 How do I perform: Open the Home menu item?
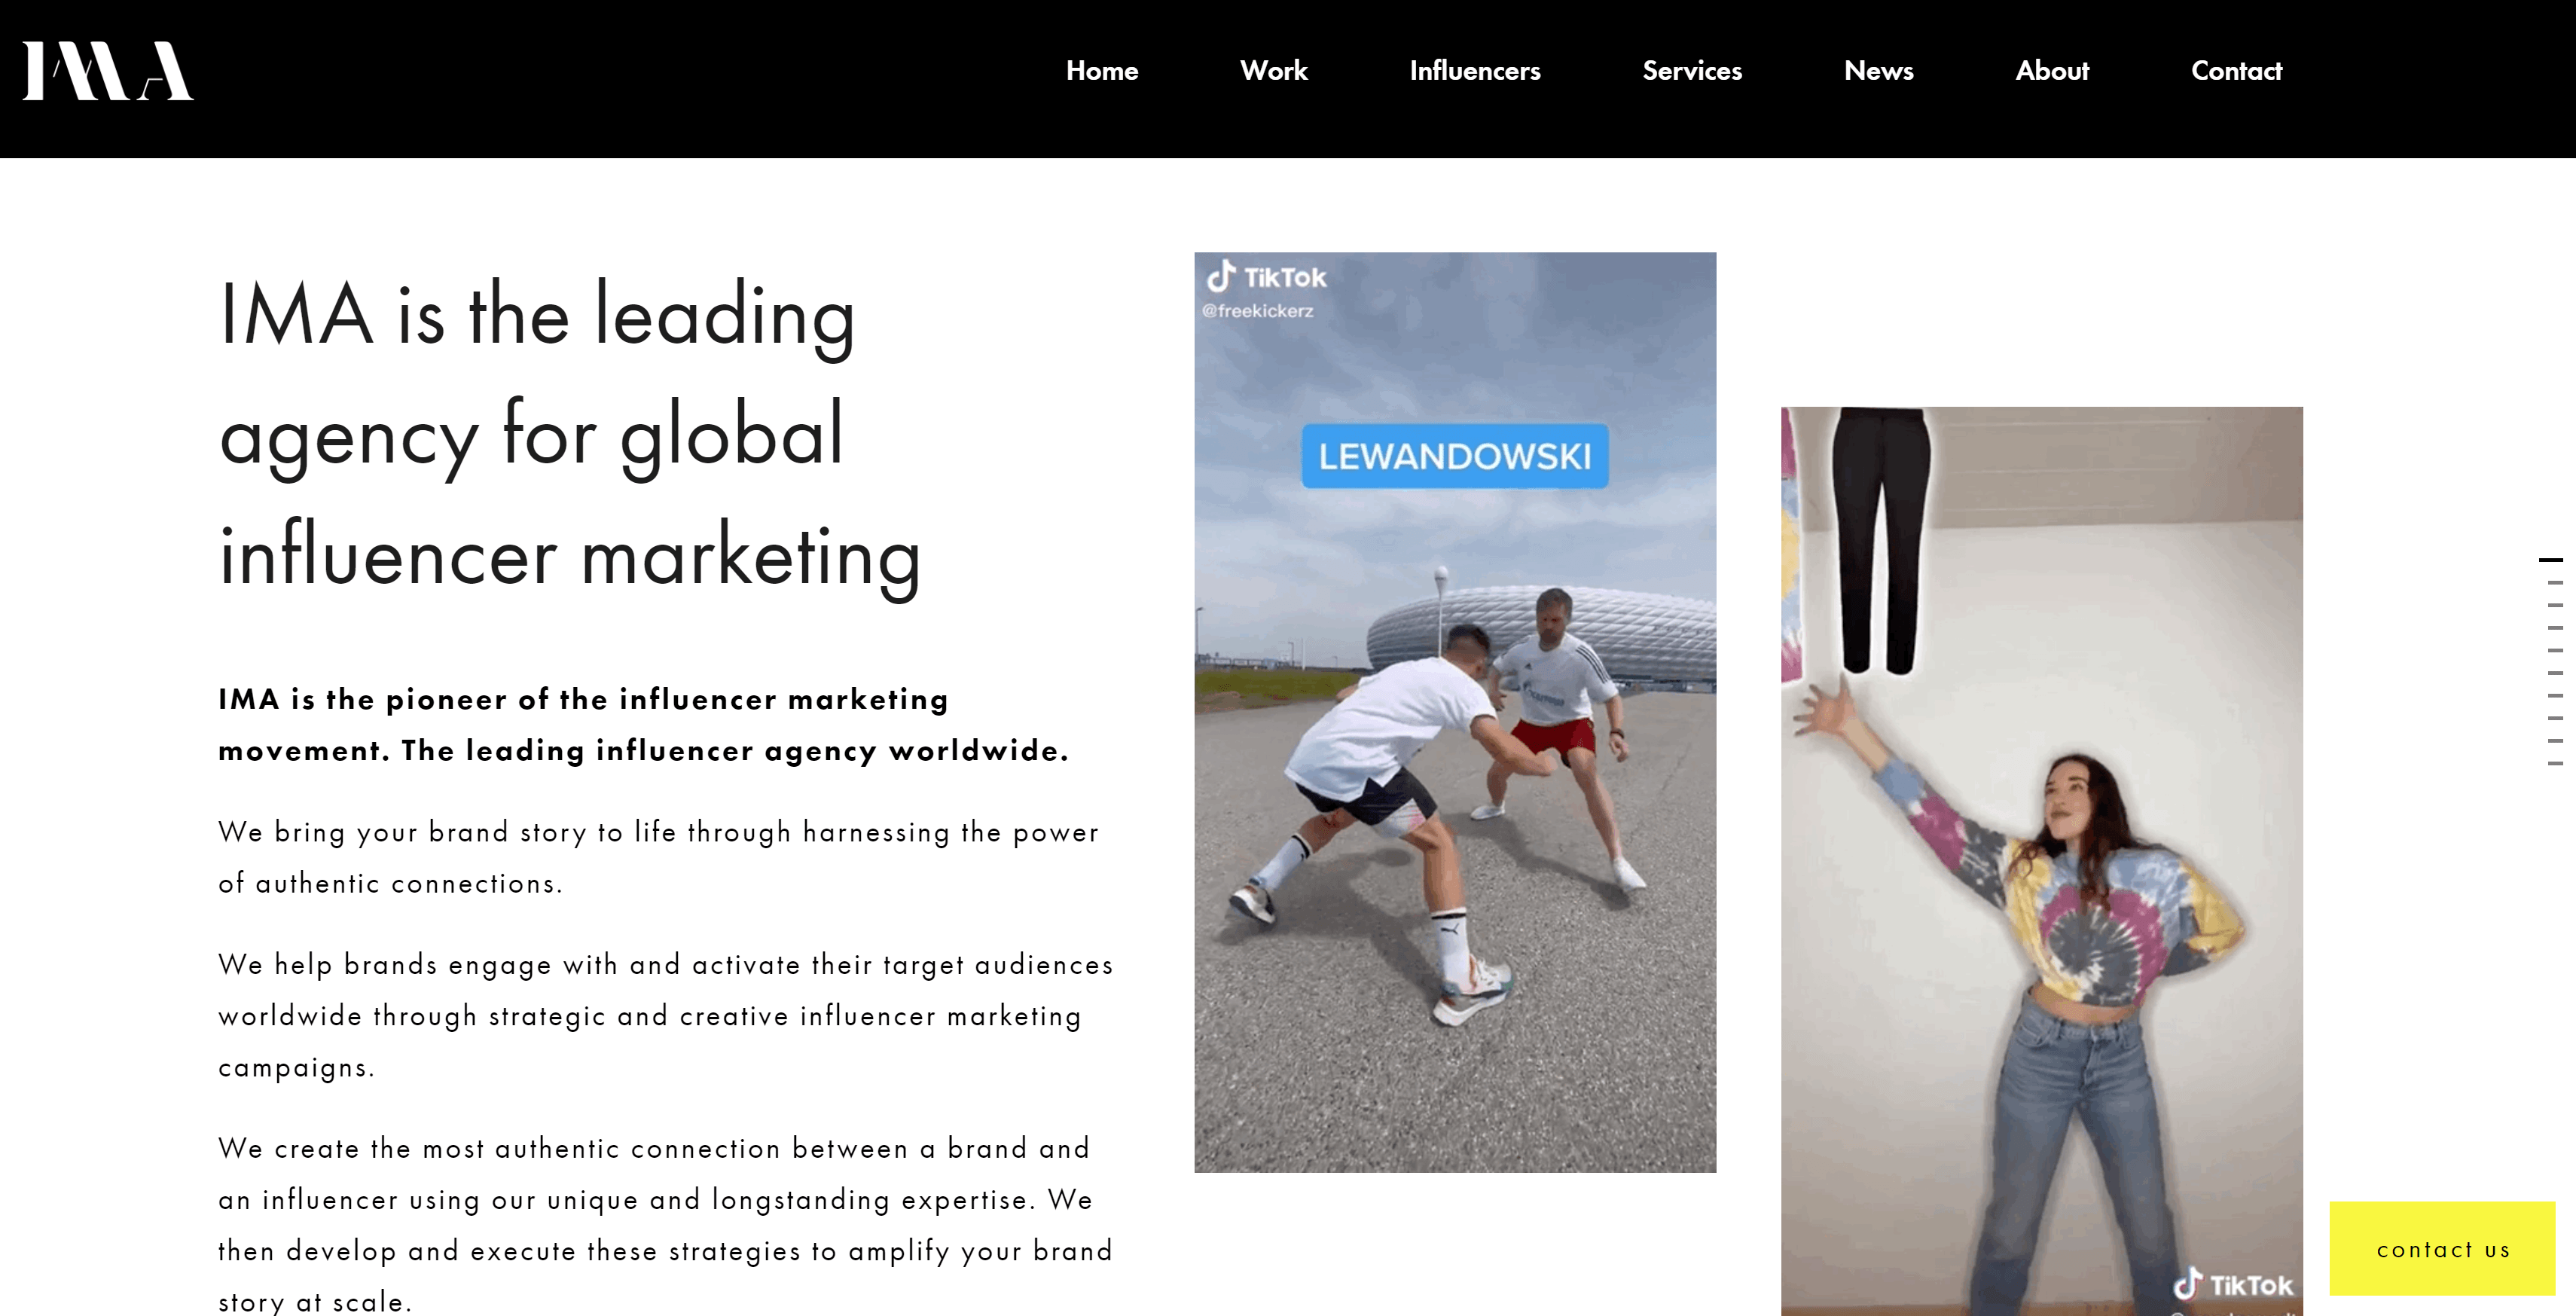(x=1102, y=71)
